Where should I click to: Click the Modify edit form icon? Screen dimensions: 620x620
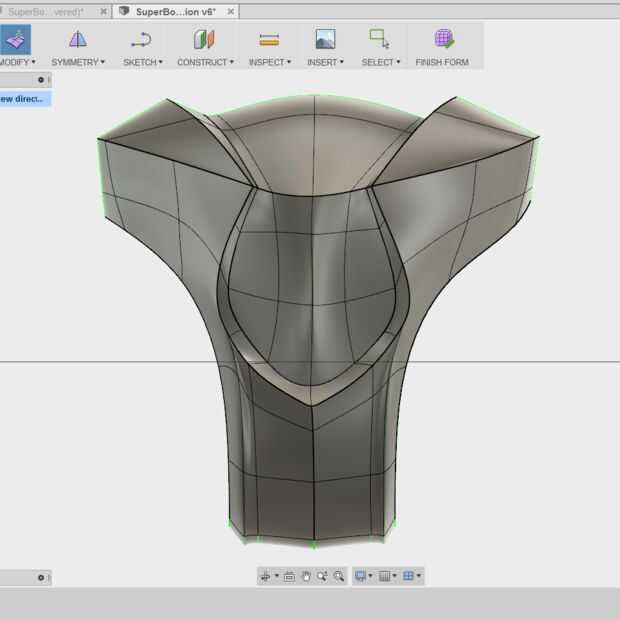(x=14, y=40)
